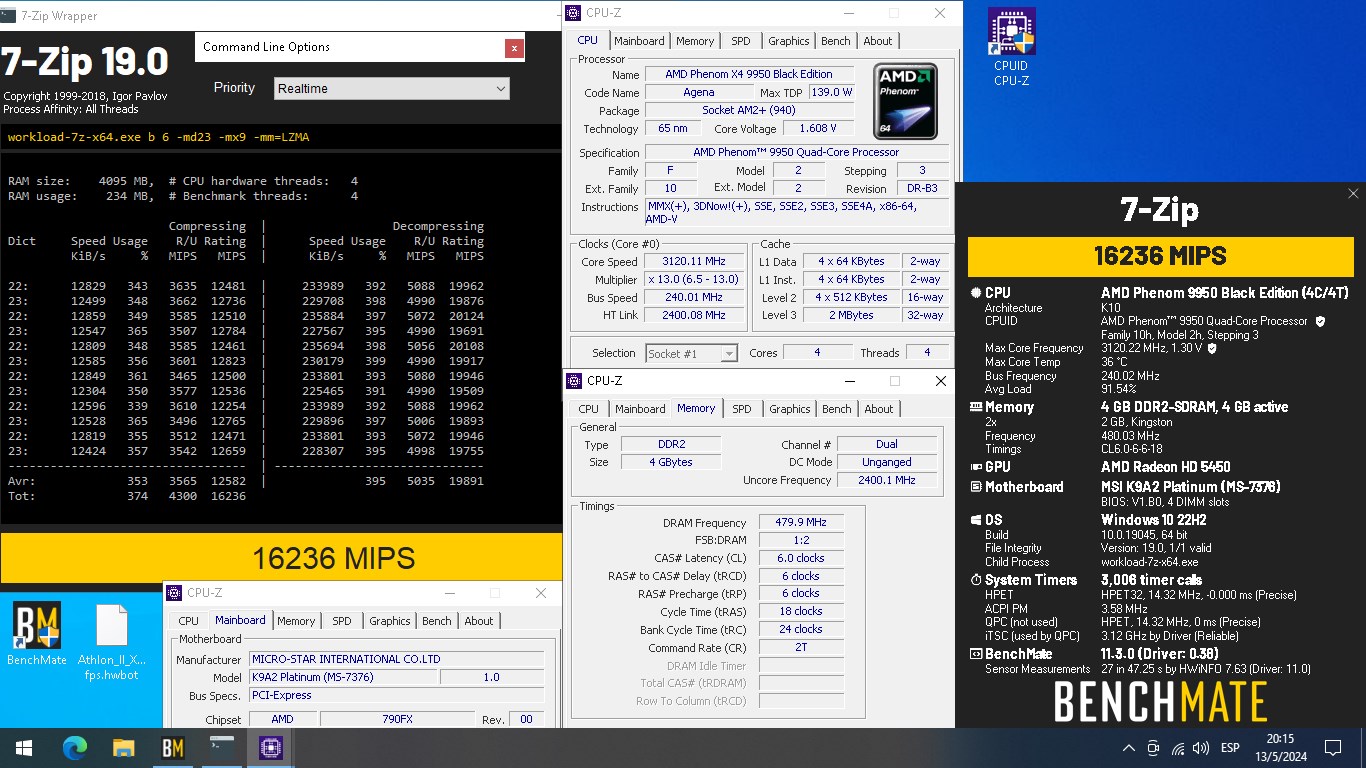1366x768 pixels.
Task: Open the notification center icon
Action: [x=1332, y=748]
